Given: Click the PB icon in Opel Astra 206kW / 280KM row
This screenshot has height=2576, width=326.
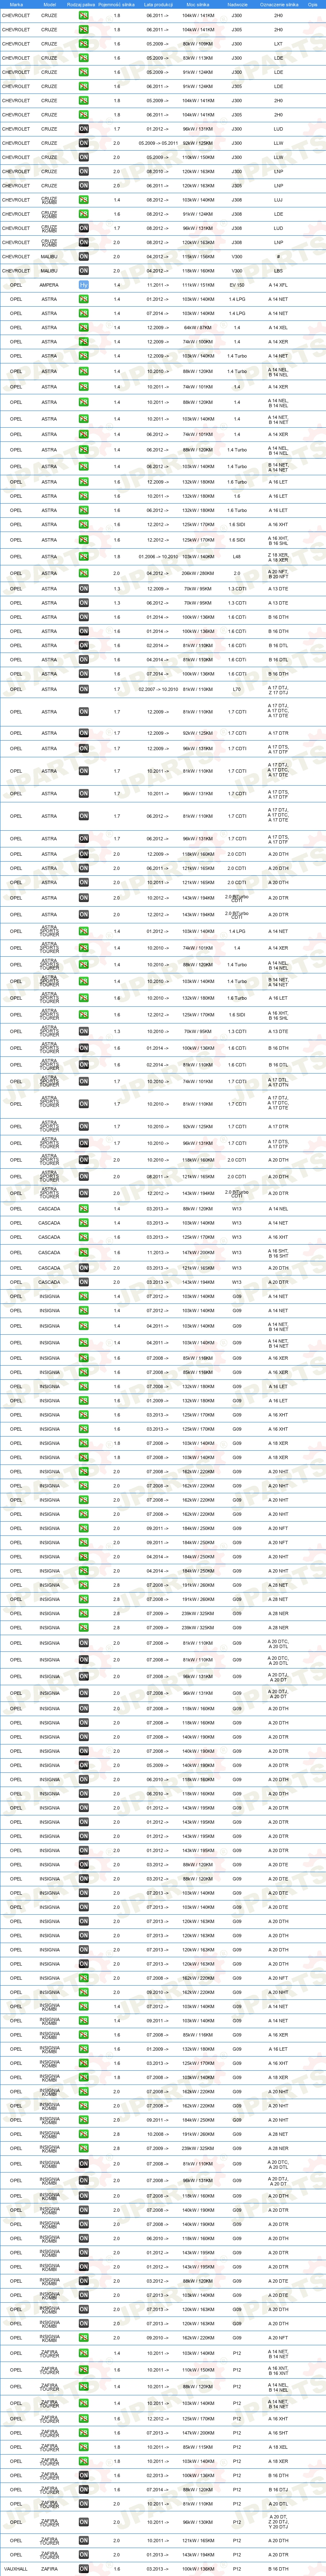Looking at the screenshot, I should [84, 573].
